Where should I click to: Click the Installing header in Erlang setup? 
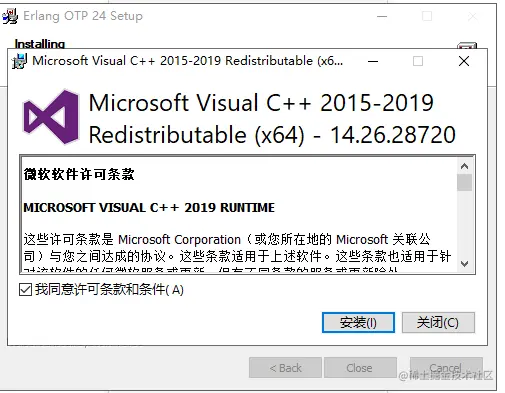pyautogui.click(x=40, y=44)
